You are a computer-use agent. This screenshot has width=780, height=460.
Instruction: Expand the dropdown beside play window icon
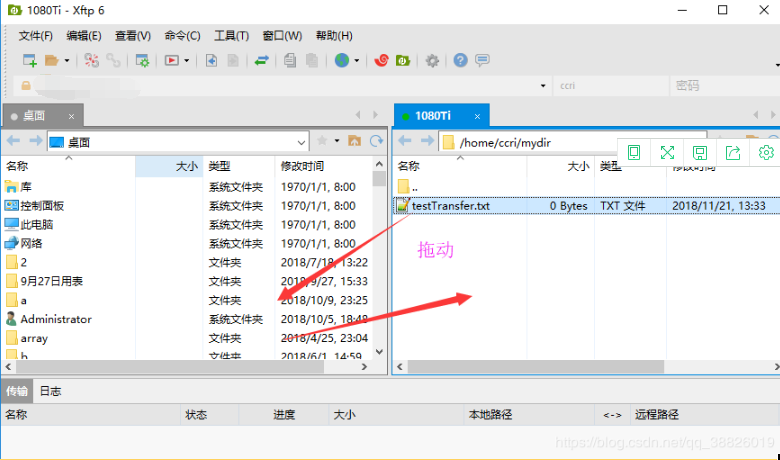click(x=187, y=61)
